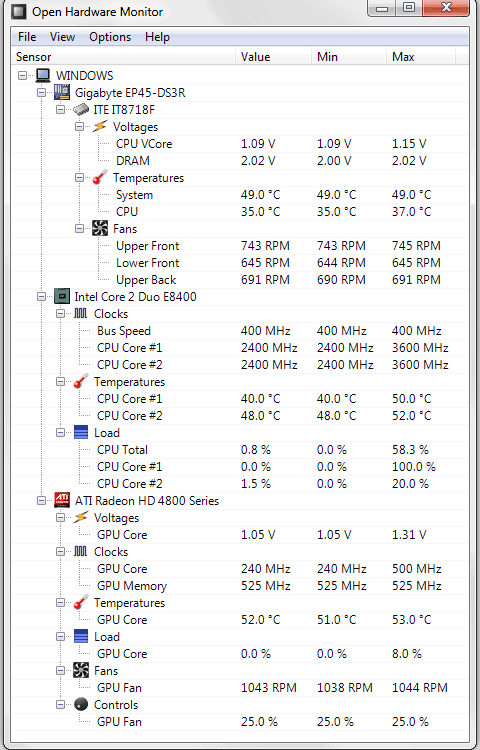This screenshot has height=750, width=480.
Task: Click the Value column header
Action: 273,56
